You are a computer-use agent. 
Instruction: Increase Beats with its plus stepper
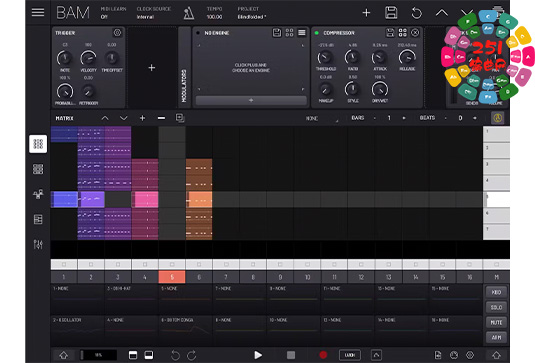[x=475, y=118]
